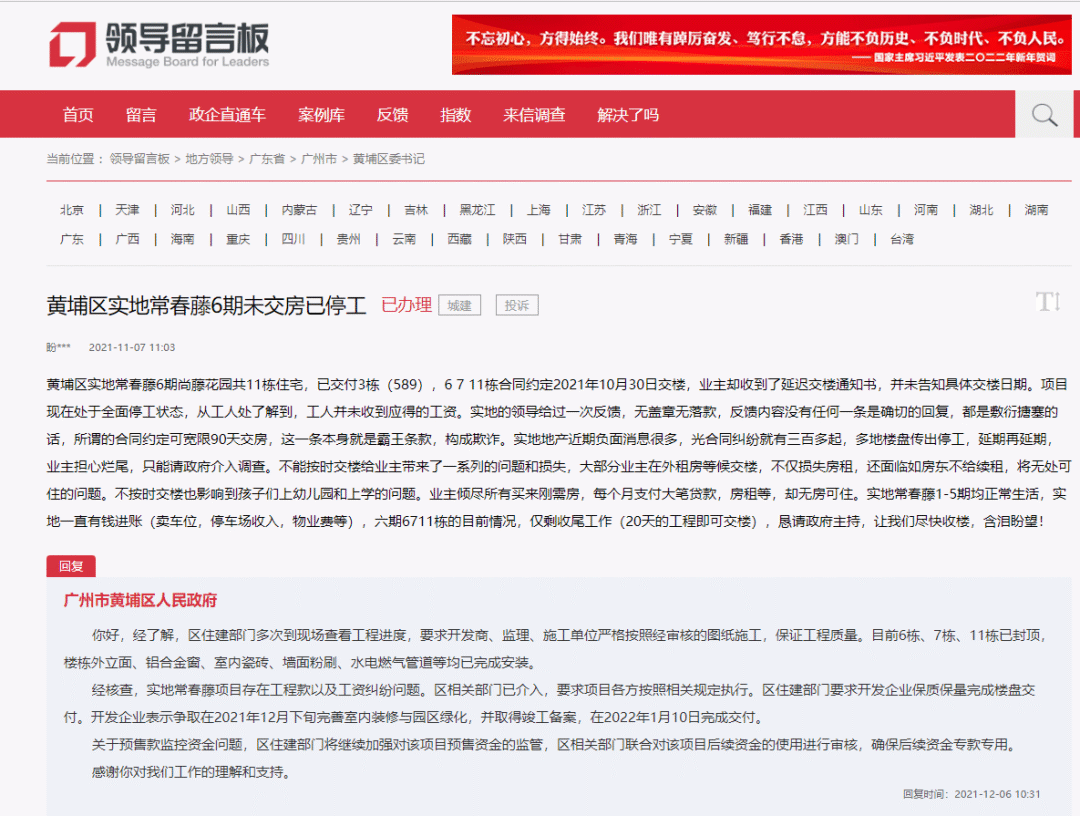Select the 青海 region link
This screenshot has height=816, width=1080.
pyautogui.click(x=625, y=240)
